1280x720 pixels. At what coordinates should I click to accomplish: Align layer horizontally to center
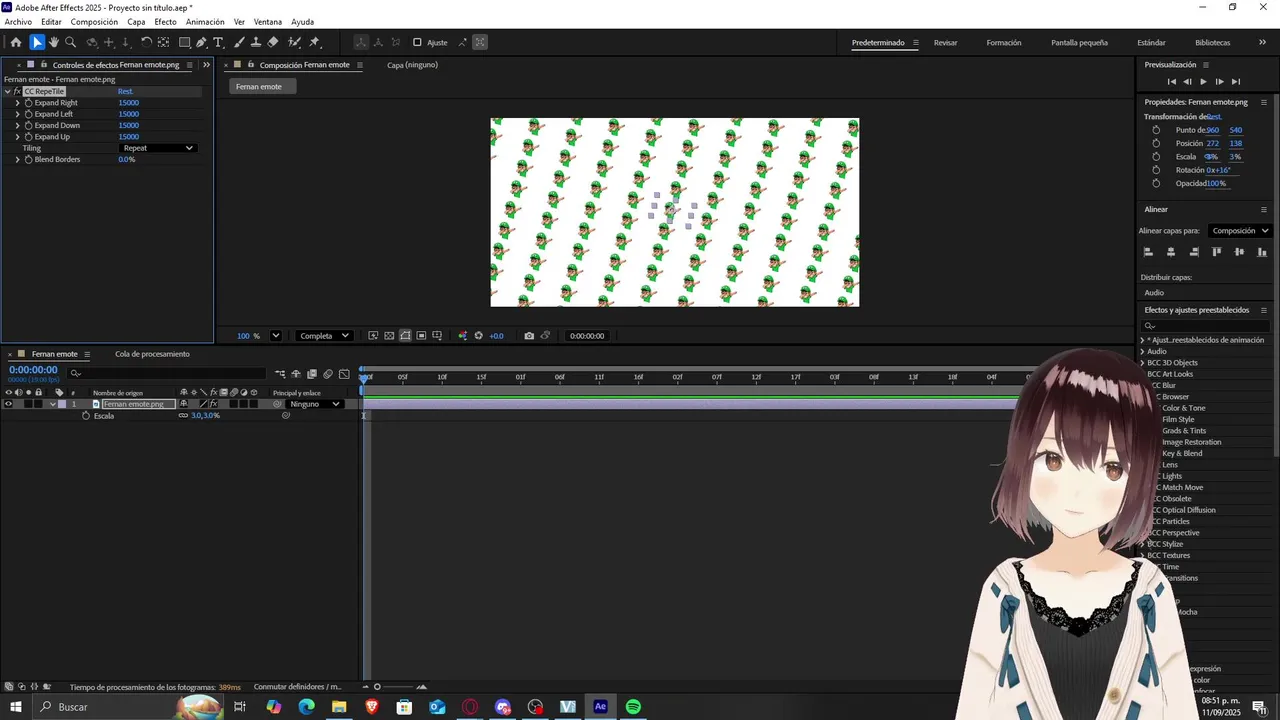coord(1171,252)
